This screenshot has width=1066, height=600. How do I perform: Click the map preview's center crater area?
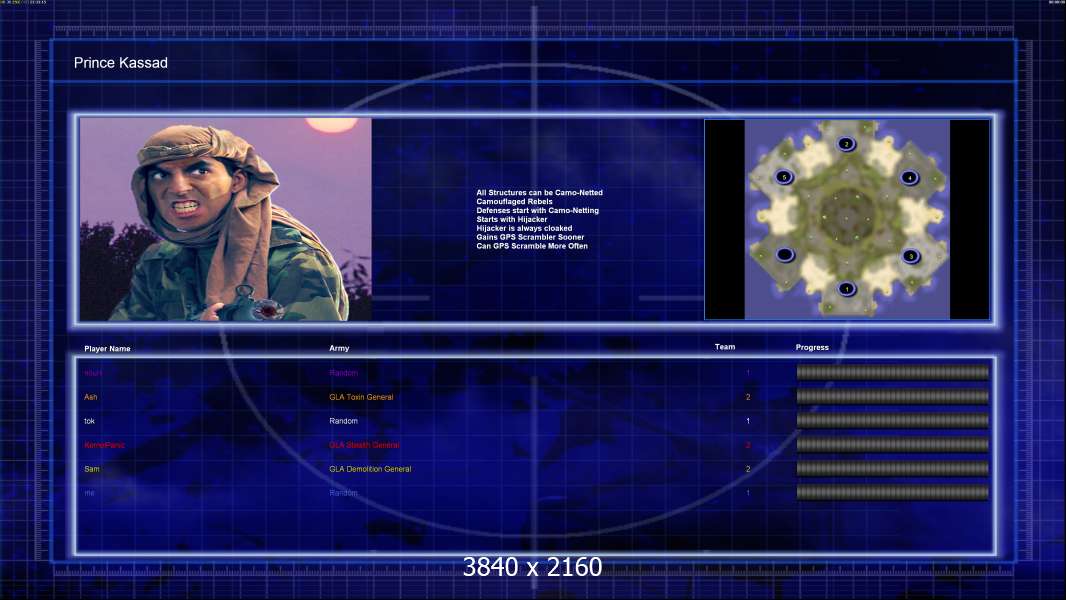click(x=846, y=216)
